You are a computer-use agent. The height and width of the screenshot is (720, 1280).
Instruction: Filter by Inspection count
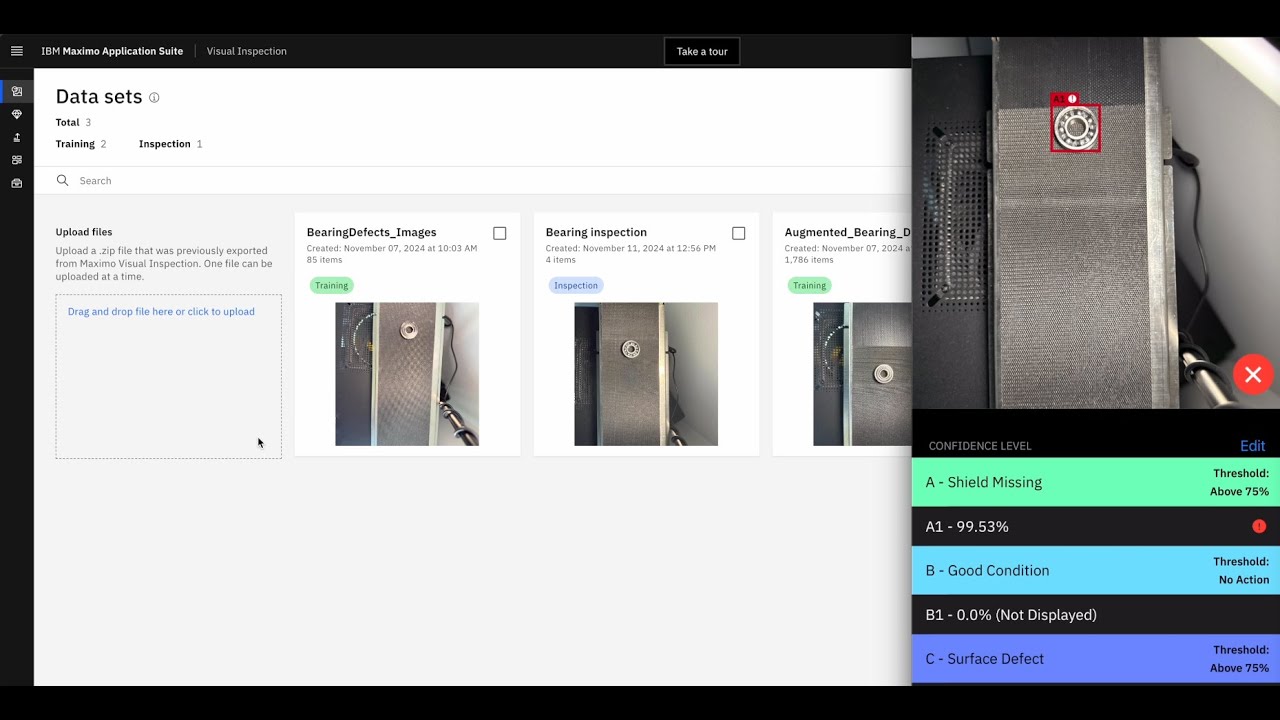click(x=171, y=144)
